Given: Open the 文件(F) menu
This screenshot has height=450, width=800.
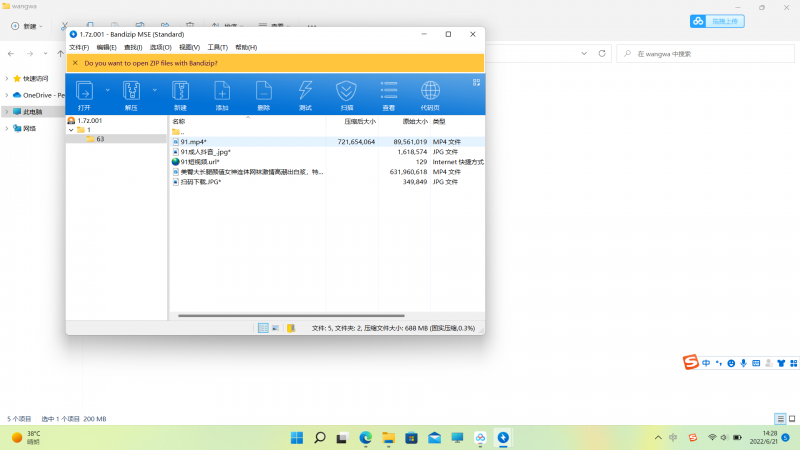Looking at the screenshot, I should click(x=79, y=47).
